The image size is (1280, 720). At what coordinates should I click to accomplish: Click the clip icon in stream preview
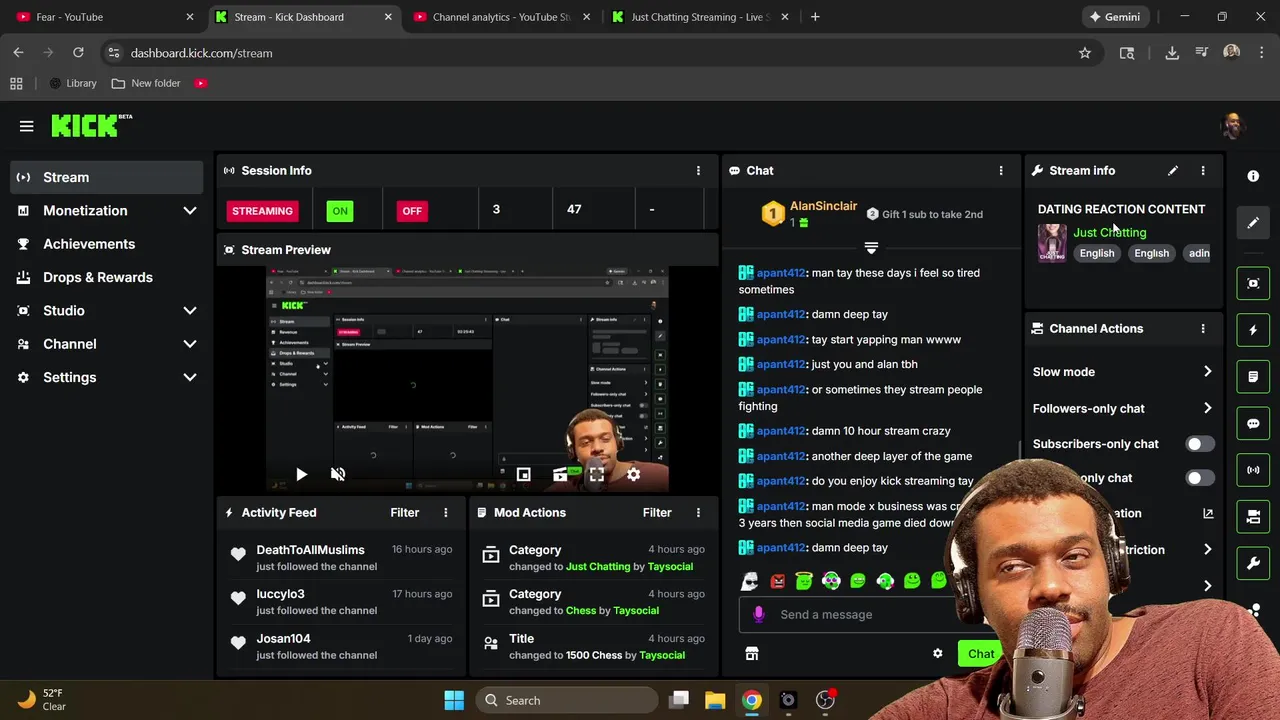click(560, 475)
